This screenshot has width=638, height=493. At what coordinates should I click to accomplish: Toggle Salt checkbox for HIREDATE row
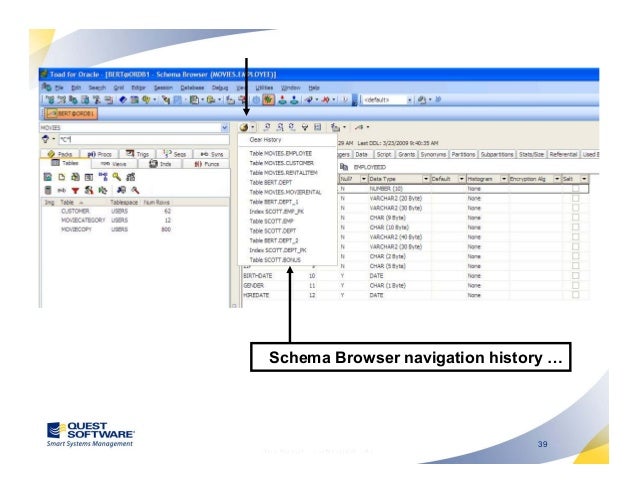(576, 295)
